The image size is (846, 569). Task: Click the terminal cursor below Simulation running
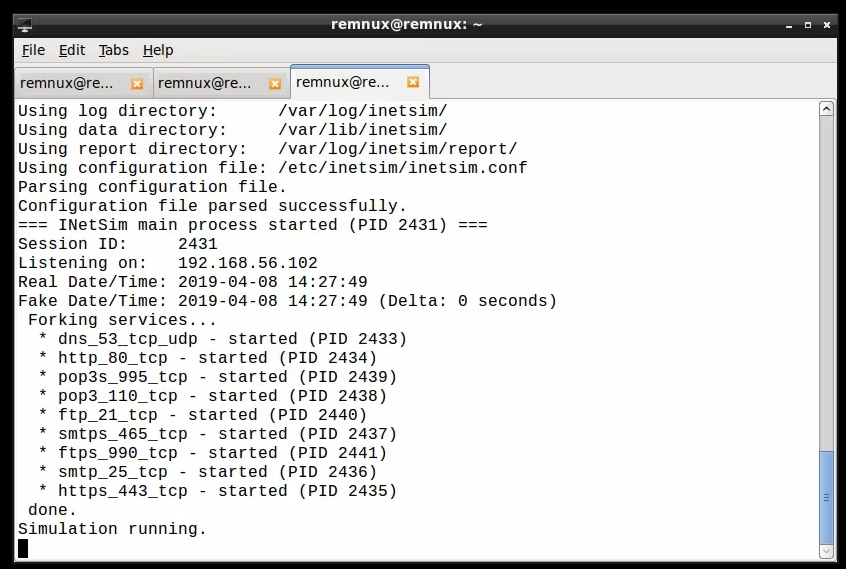(x=23, y=548)
